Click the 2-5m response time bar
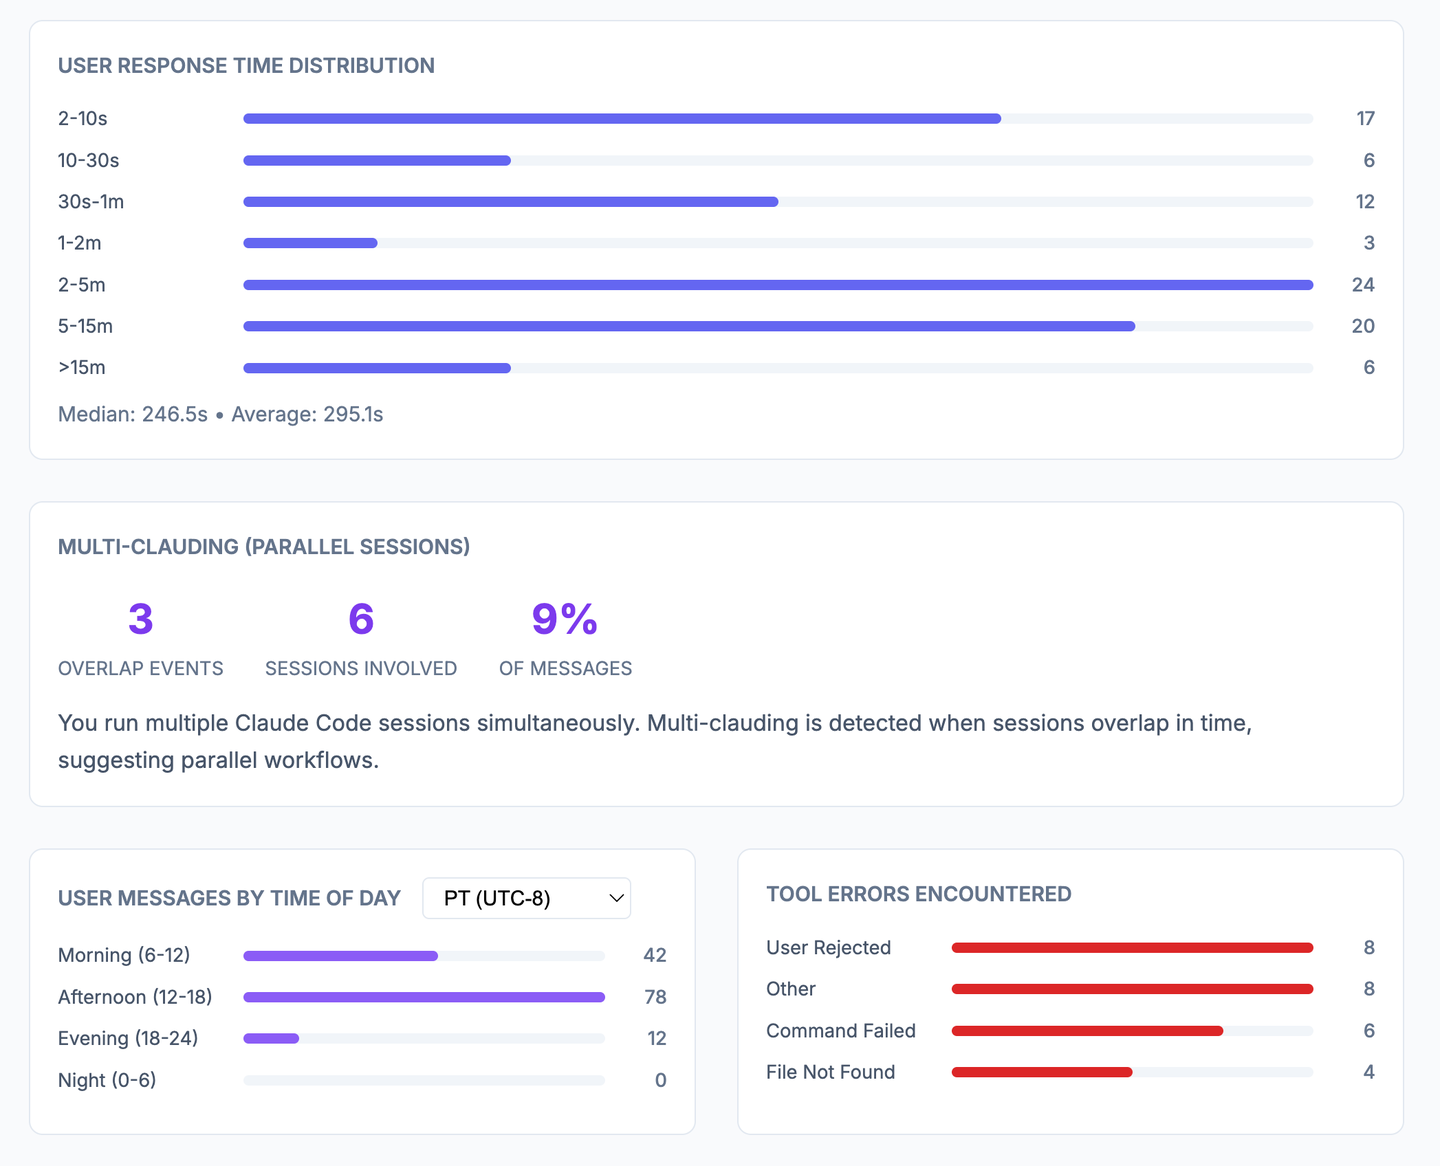The image size is (1440, 1166). (778, 285)
